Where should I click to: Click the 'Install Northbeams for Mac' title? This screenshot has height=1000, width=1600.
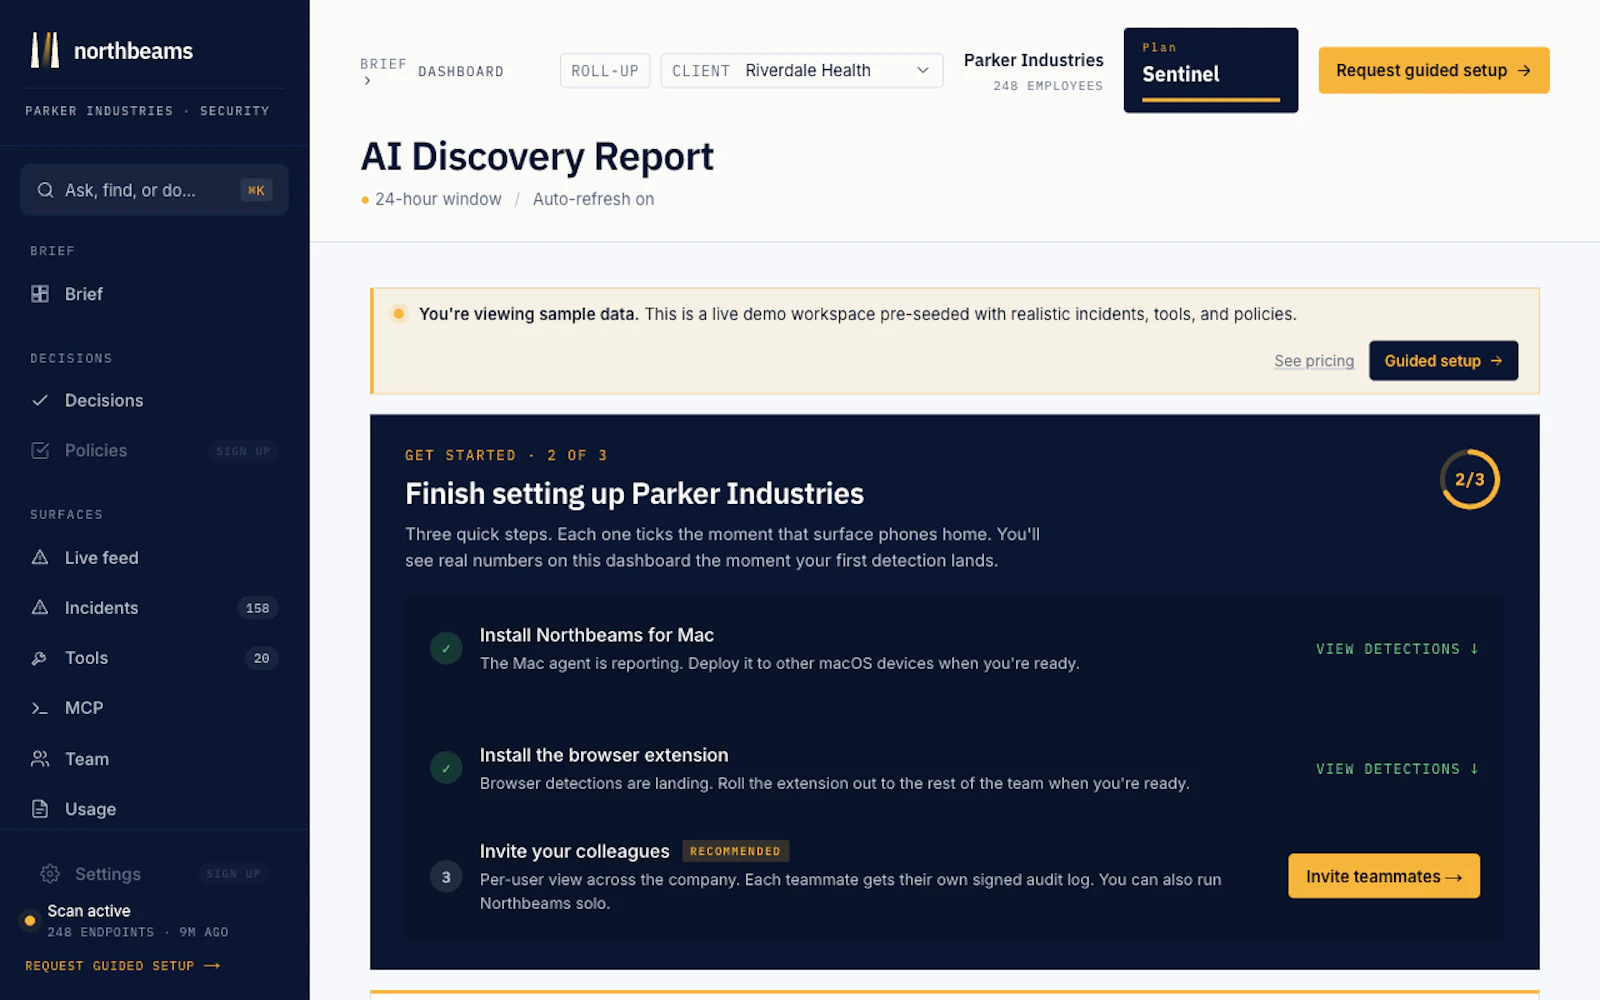coord(597,635)
